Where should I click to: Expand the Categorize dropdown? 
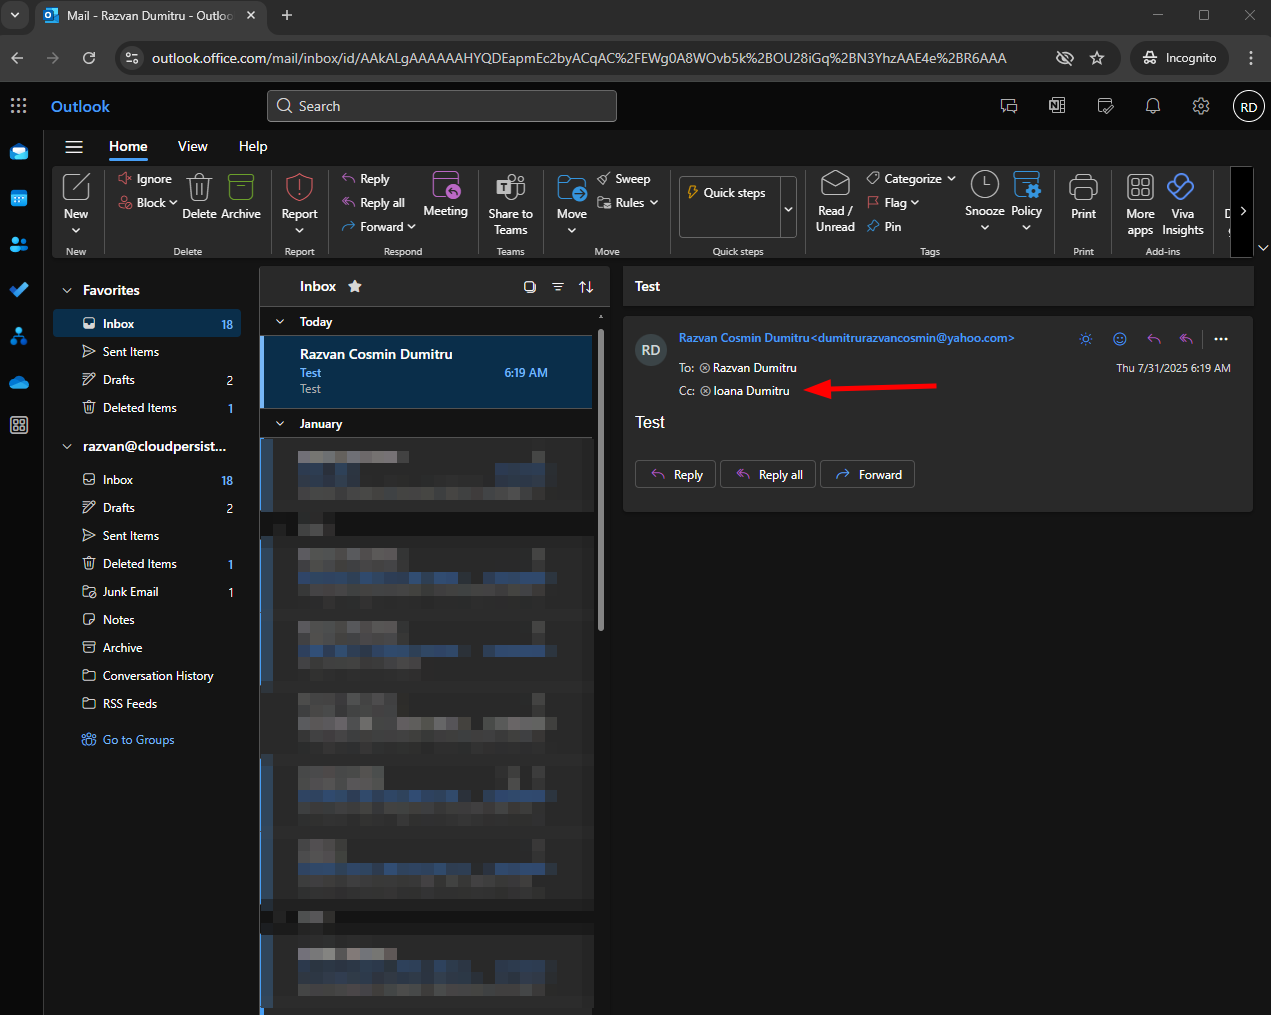tap(951, 179)
